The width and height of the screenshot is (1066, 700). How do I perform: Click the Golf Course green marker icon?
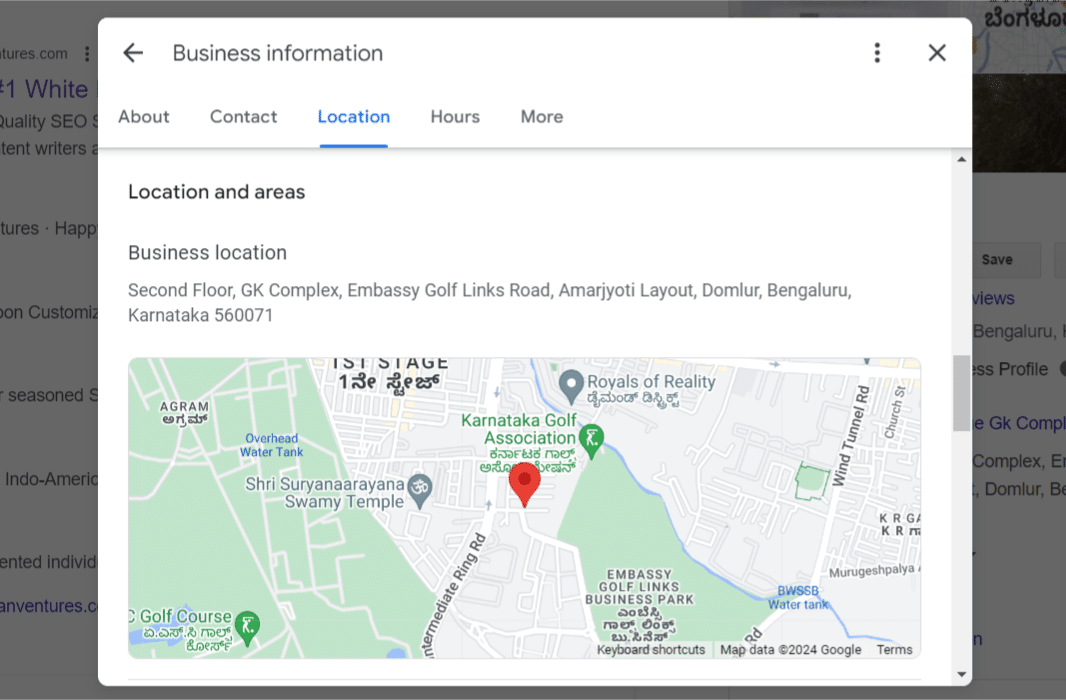coord(248,626)
